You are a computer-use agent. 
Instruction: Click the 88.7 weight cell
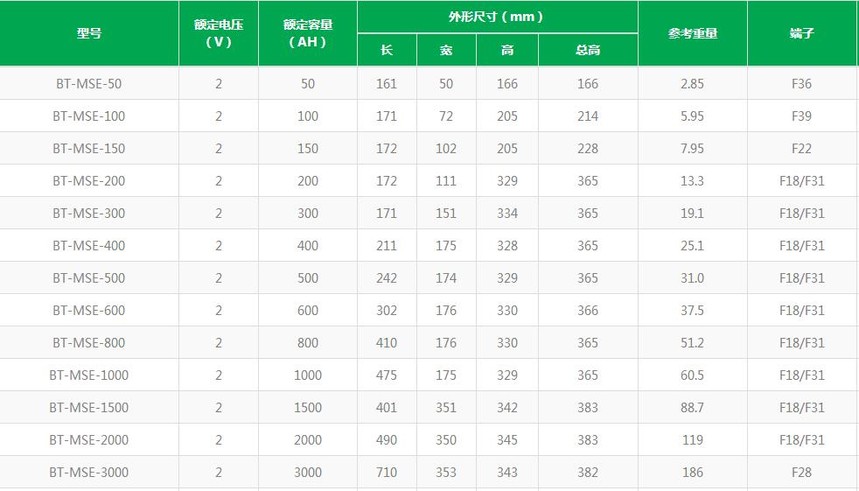tap(692, 407)
